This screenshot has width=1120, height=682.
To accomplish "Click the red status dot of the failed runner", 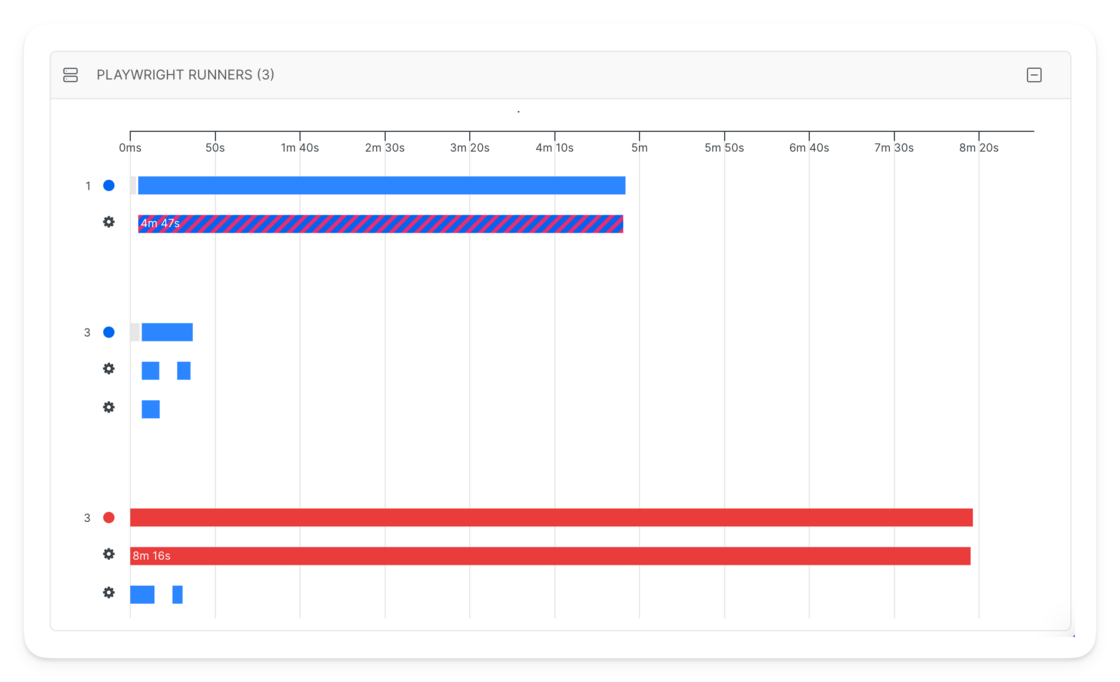I will [x=109, y=518].
